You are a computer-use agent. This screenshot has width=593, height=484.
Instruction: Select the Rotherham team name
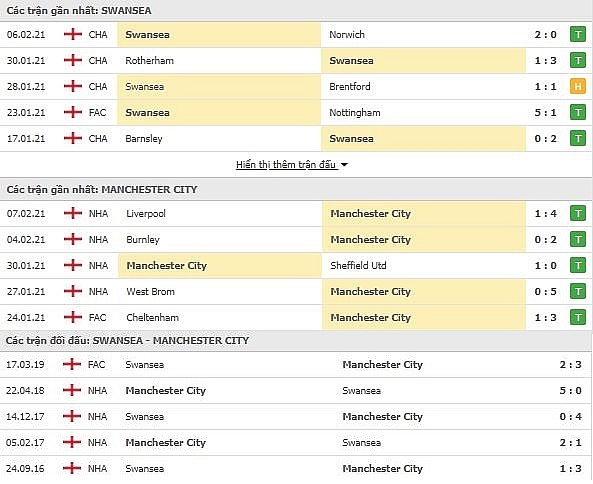[149, 60]
